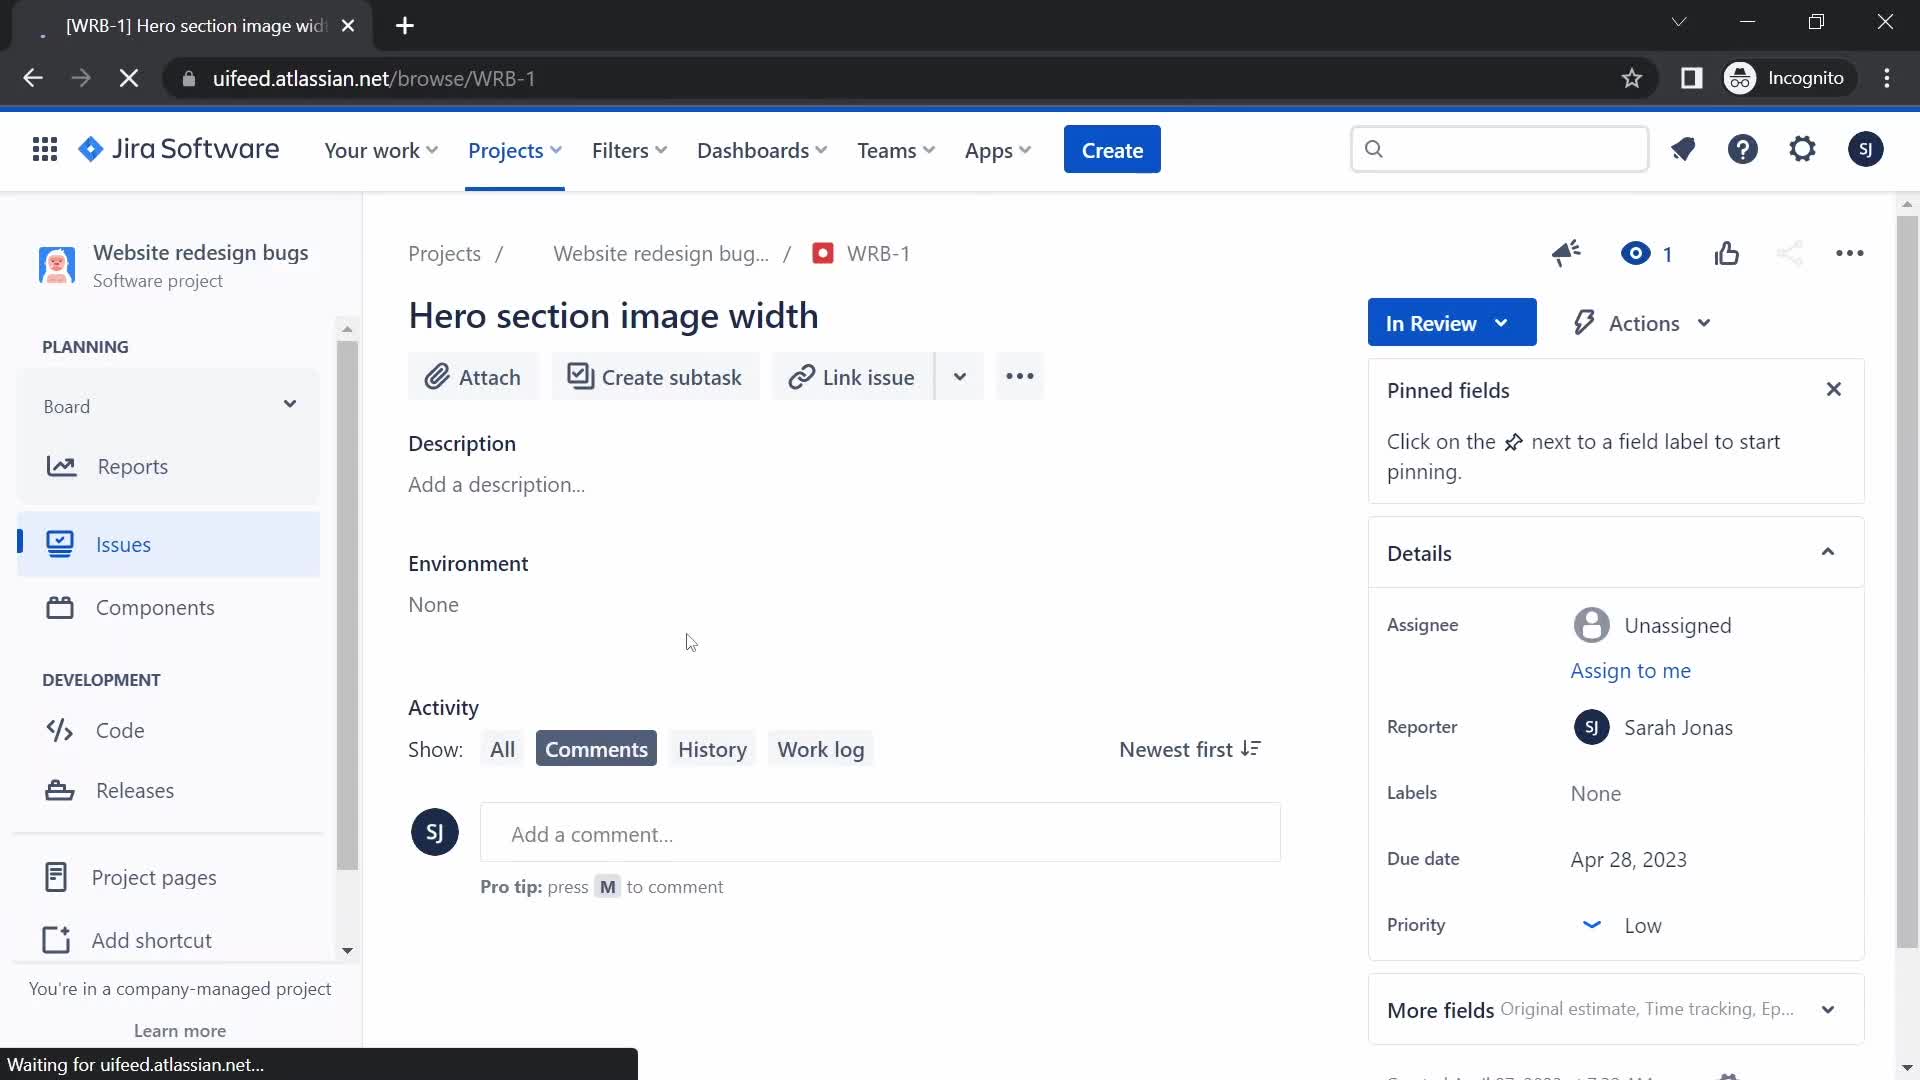Expand the Actions dropdown menu
The width and height of the screenshot is (1920, 1080).
tap(1642, 323)
